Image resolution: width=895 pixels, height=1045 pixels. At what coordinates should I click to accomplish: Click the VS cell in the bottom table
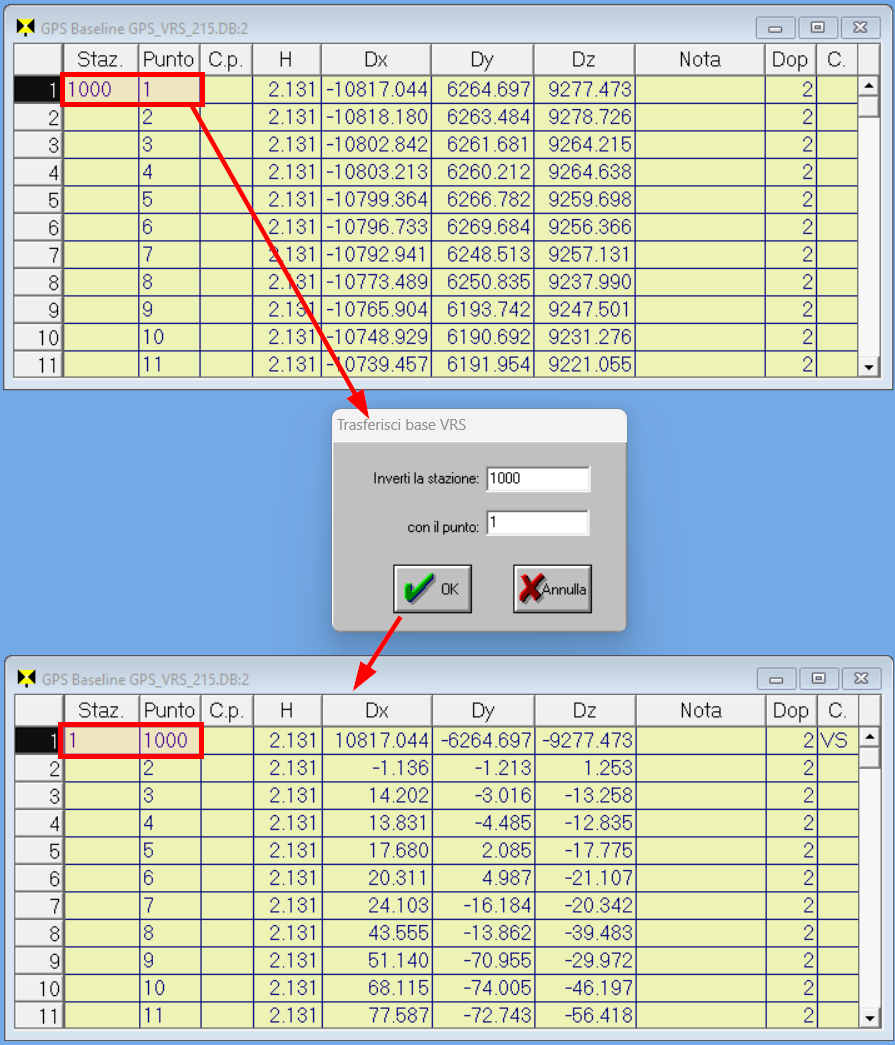pyautogui.click(x=836, y=741)
